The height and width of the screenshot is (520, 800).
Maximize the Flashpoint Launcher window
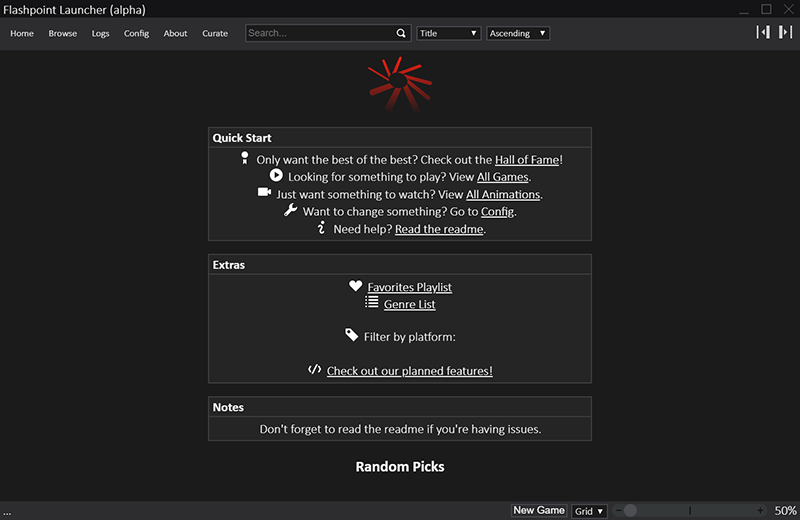[x=766, y=9]
